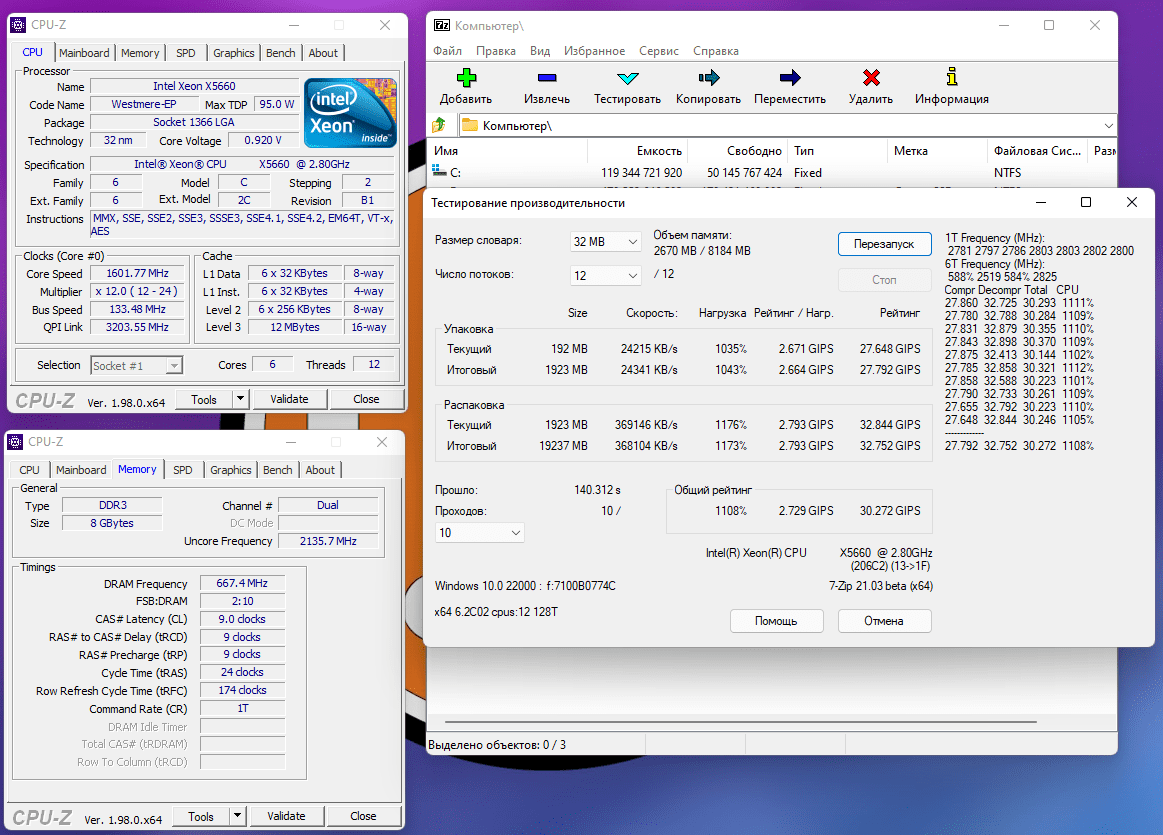Click Validate in upper CPU-Z window

[289, 399]
